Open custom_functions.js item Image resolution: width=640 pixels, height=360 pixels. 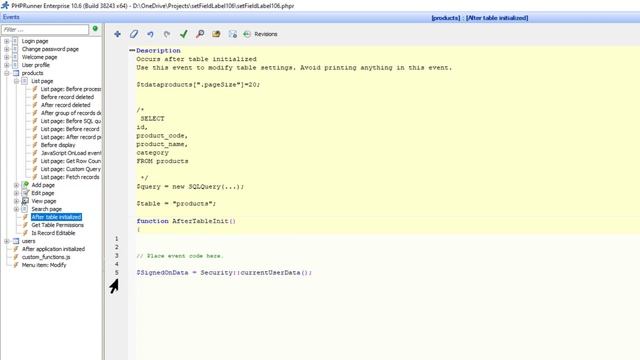tap(46, 257)
